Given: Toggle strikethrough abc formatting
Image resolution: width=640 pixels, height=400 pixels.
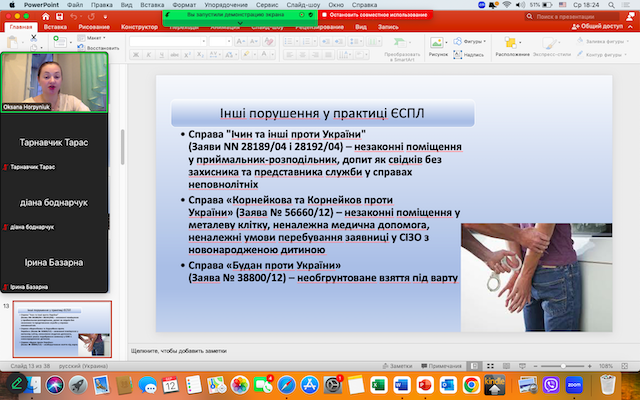Looking at the screenshot, I should coord(174,55).
